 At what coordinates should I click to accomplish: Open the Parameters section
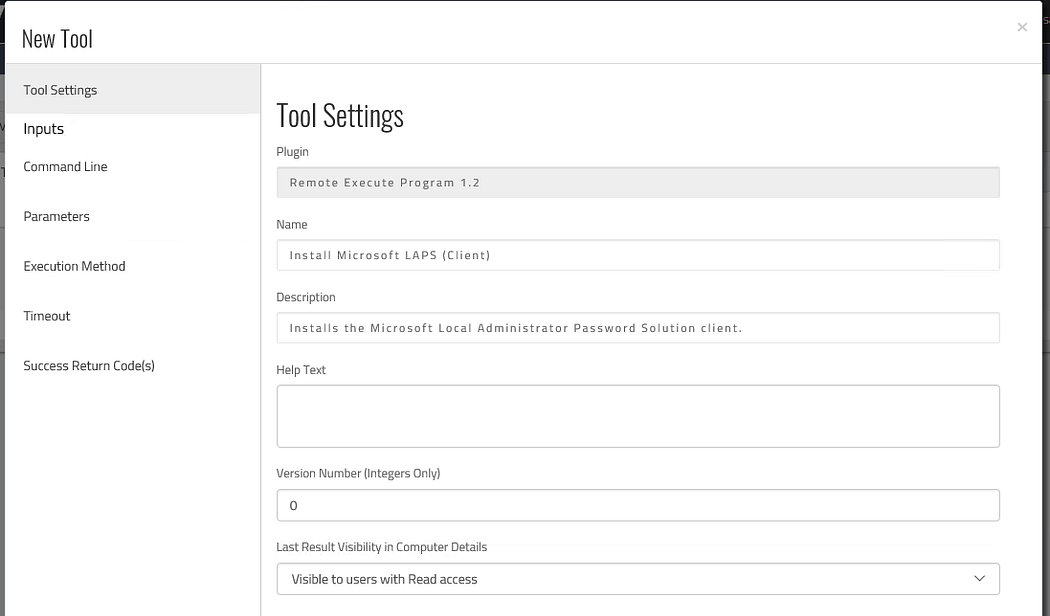pos(57,217)
